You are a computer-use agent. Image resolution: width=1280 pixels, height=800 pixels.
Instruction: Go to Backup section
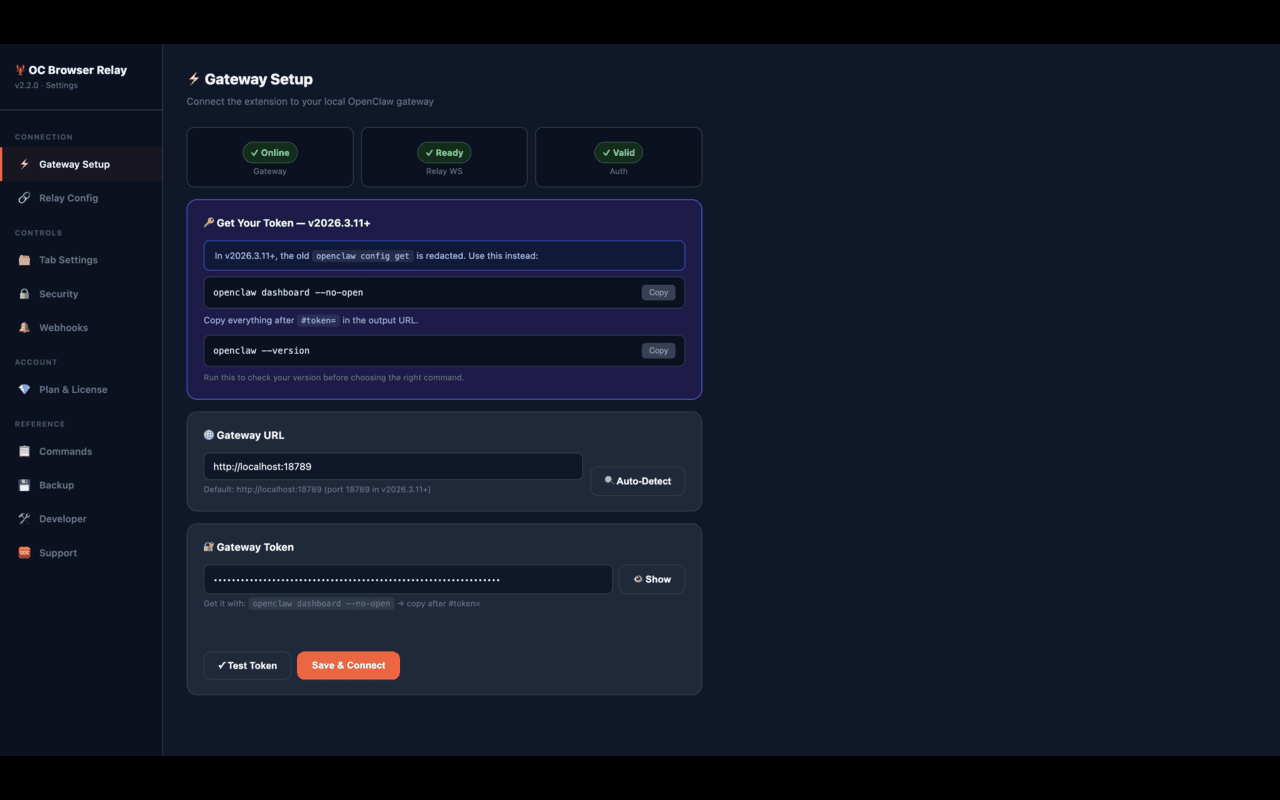click(x=81, y=485)
